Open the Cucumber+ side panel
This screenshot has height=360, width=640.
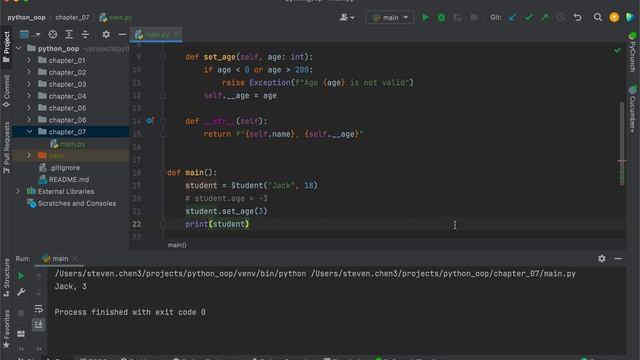click(x=632, y=109)
